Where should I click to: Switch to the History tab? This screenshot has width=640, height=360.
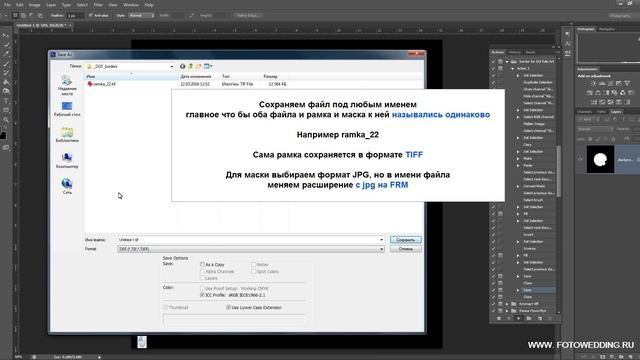tap(514, 52)
